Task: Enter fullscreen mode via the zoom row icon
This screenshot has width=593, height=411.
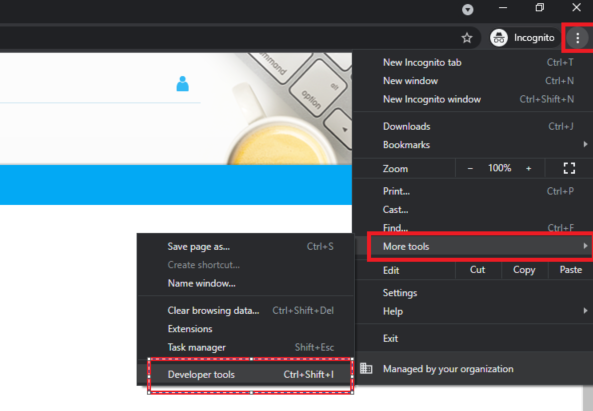Action: (569, 168)
